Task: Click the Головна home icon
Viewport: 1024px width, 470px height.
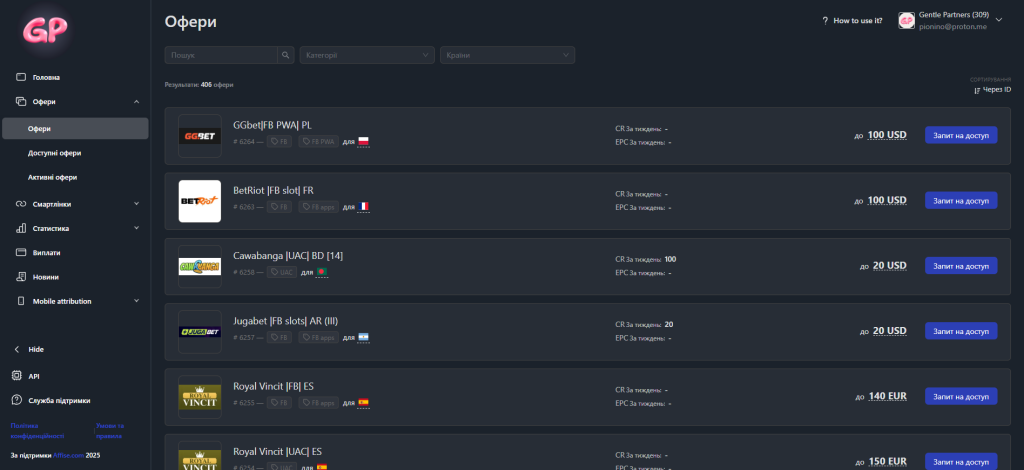Action: click(21, 77)
